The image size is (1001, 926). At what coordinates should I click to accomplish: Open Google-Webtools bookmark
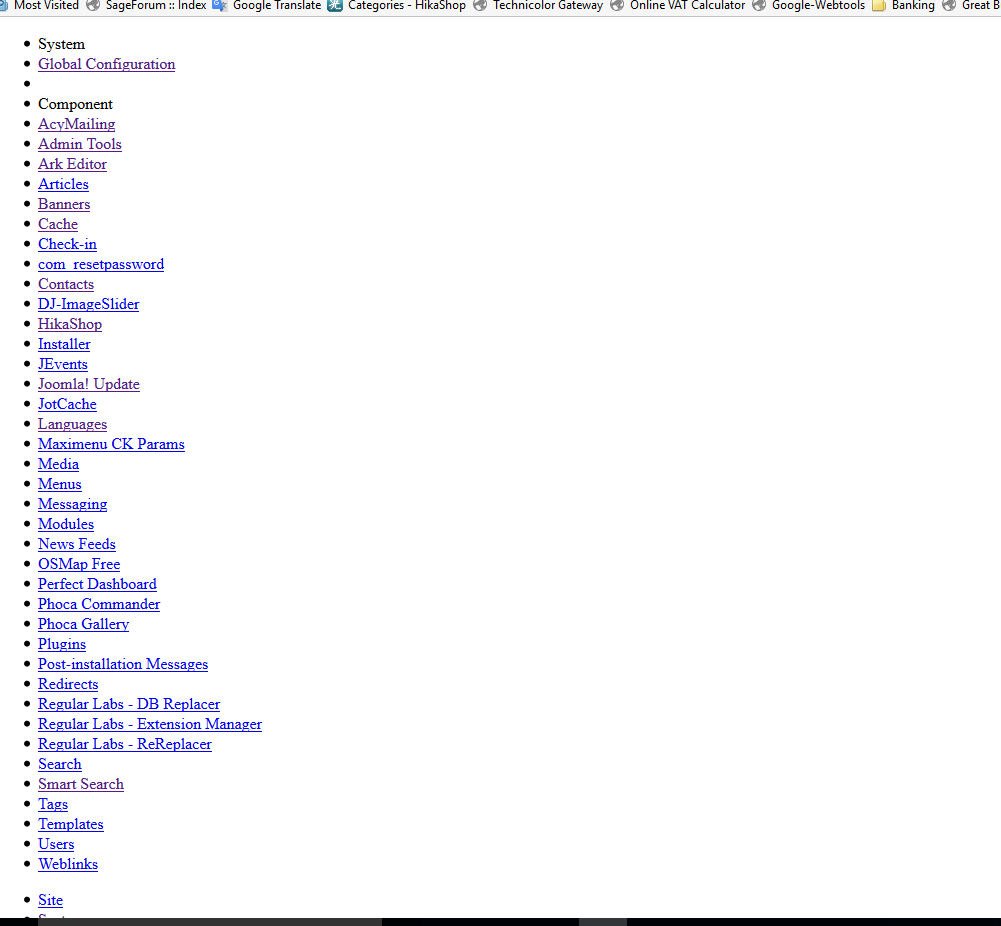click(x=818, y=5)
